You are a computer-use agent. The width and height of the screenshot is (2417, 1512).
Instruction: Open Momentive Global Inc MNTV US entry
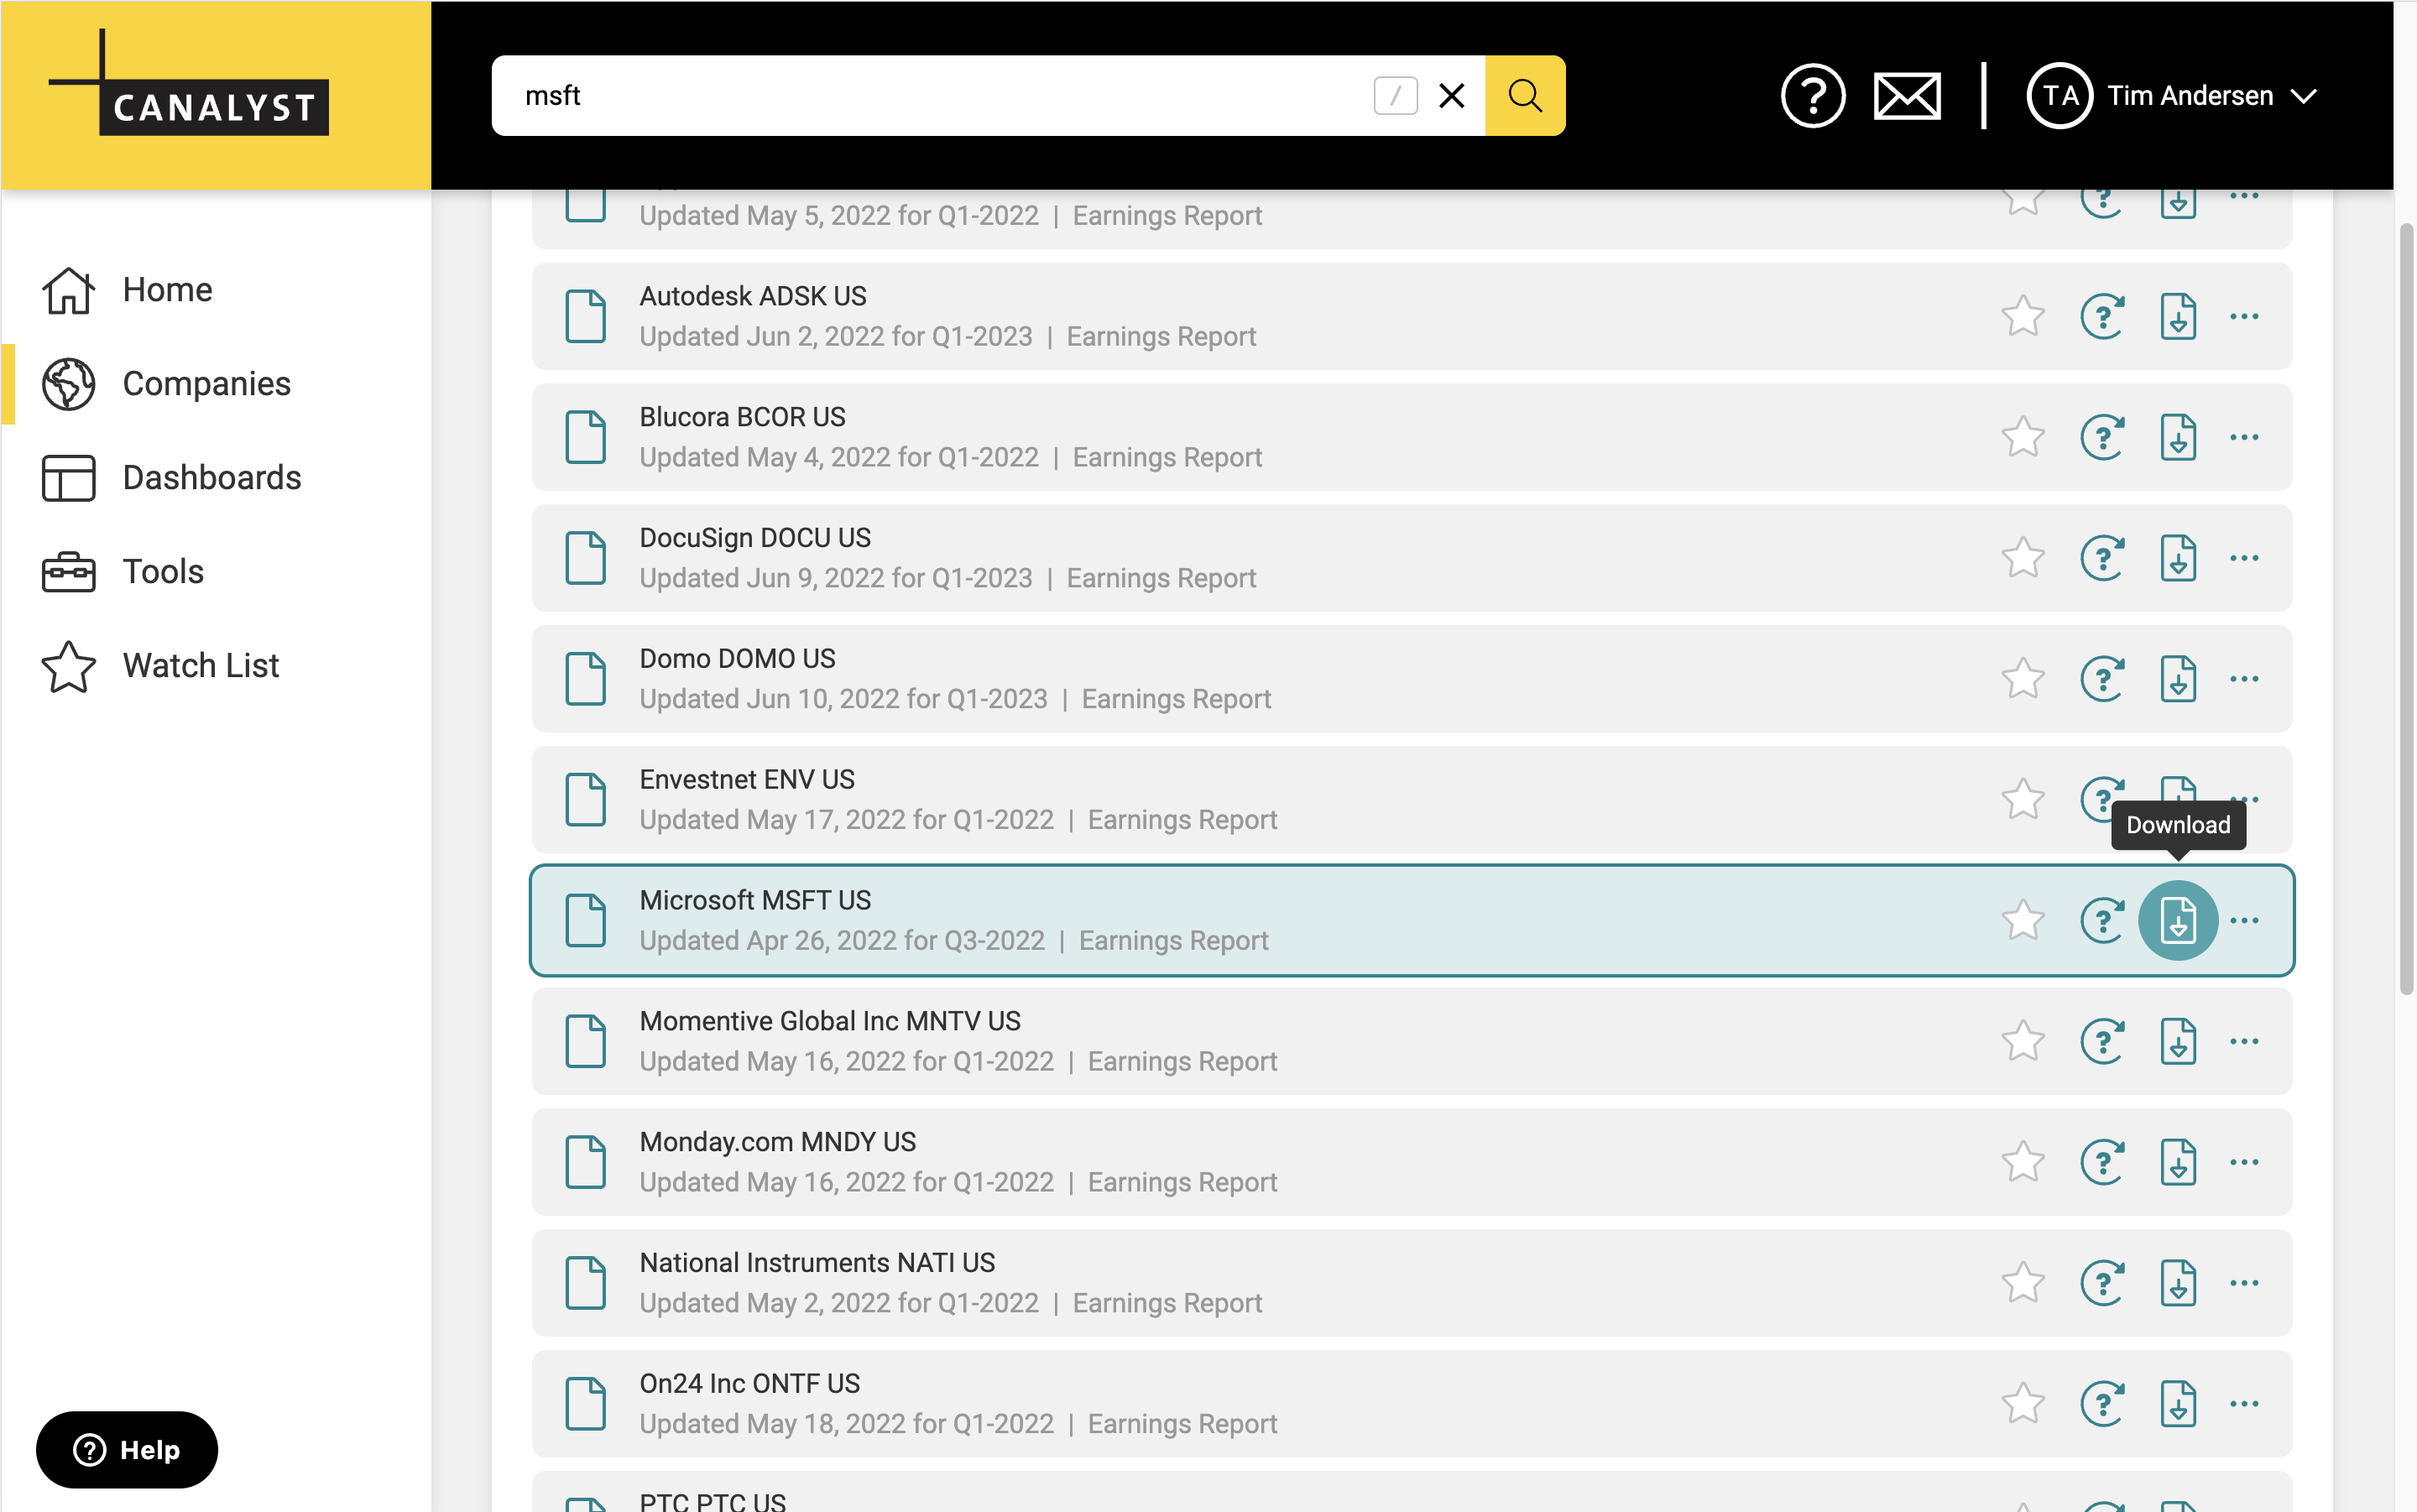pyautogui.click(x=830, y=1021)
